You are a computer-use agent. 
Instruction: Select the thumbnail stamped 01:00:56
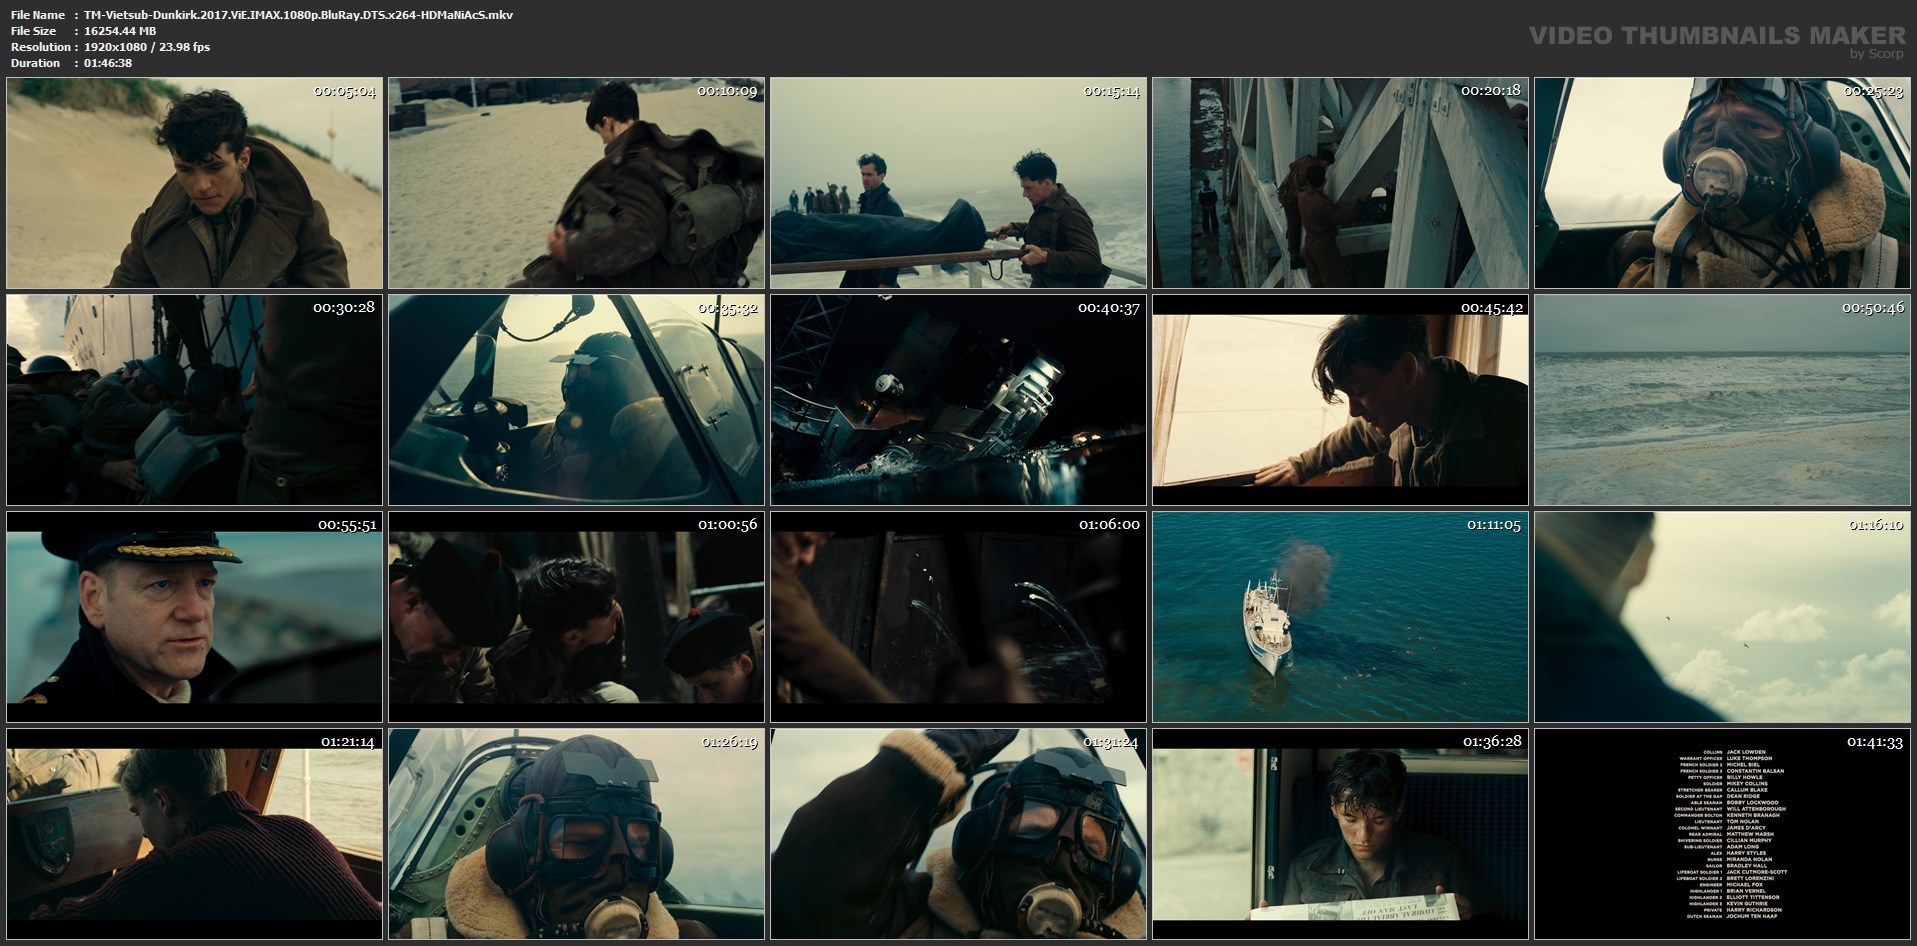tap(576, 617)
